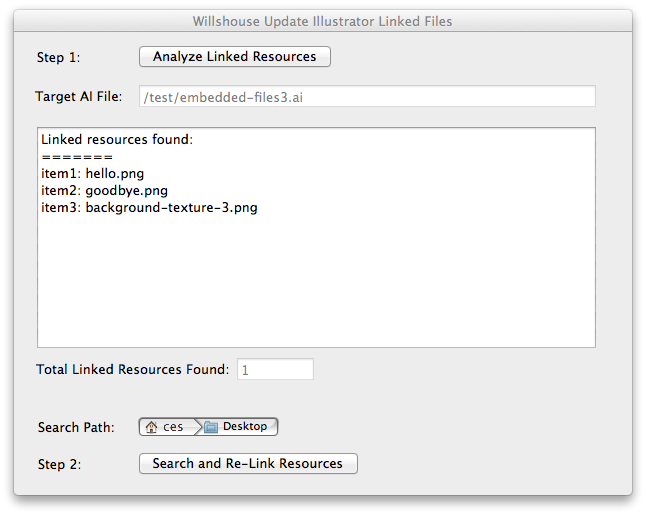646x515 pixels.
Task: Click the Target AI File field
Action: tap(367, 96)
